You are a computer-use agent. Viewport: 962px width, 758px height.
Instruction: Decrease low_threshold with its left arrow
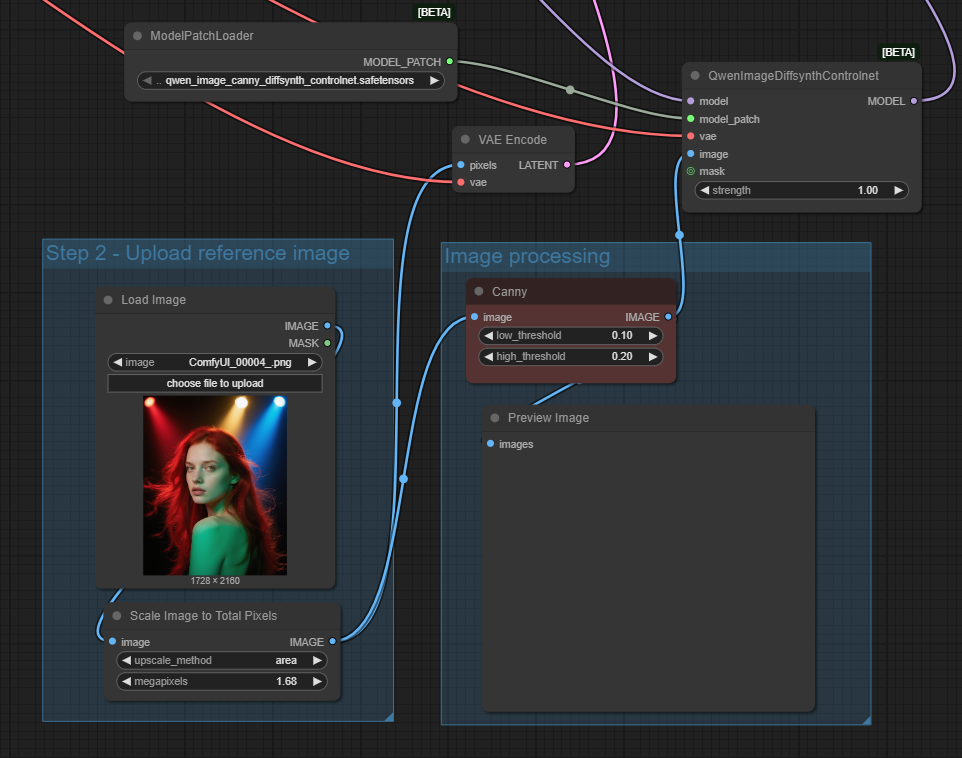pyautogui.click(x=488, y=336)
